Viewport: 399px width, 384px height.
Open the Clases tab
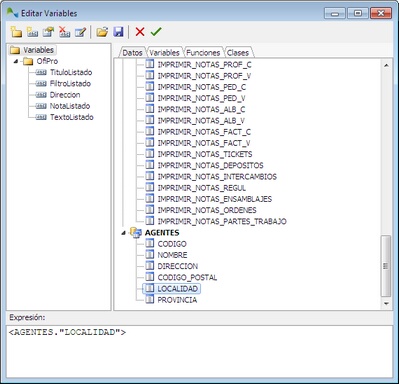tap(238, 53)
